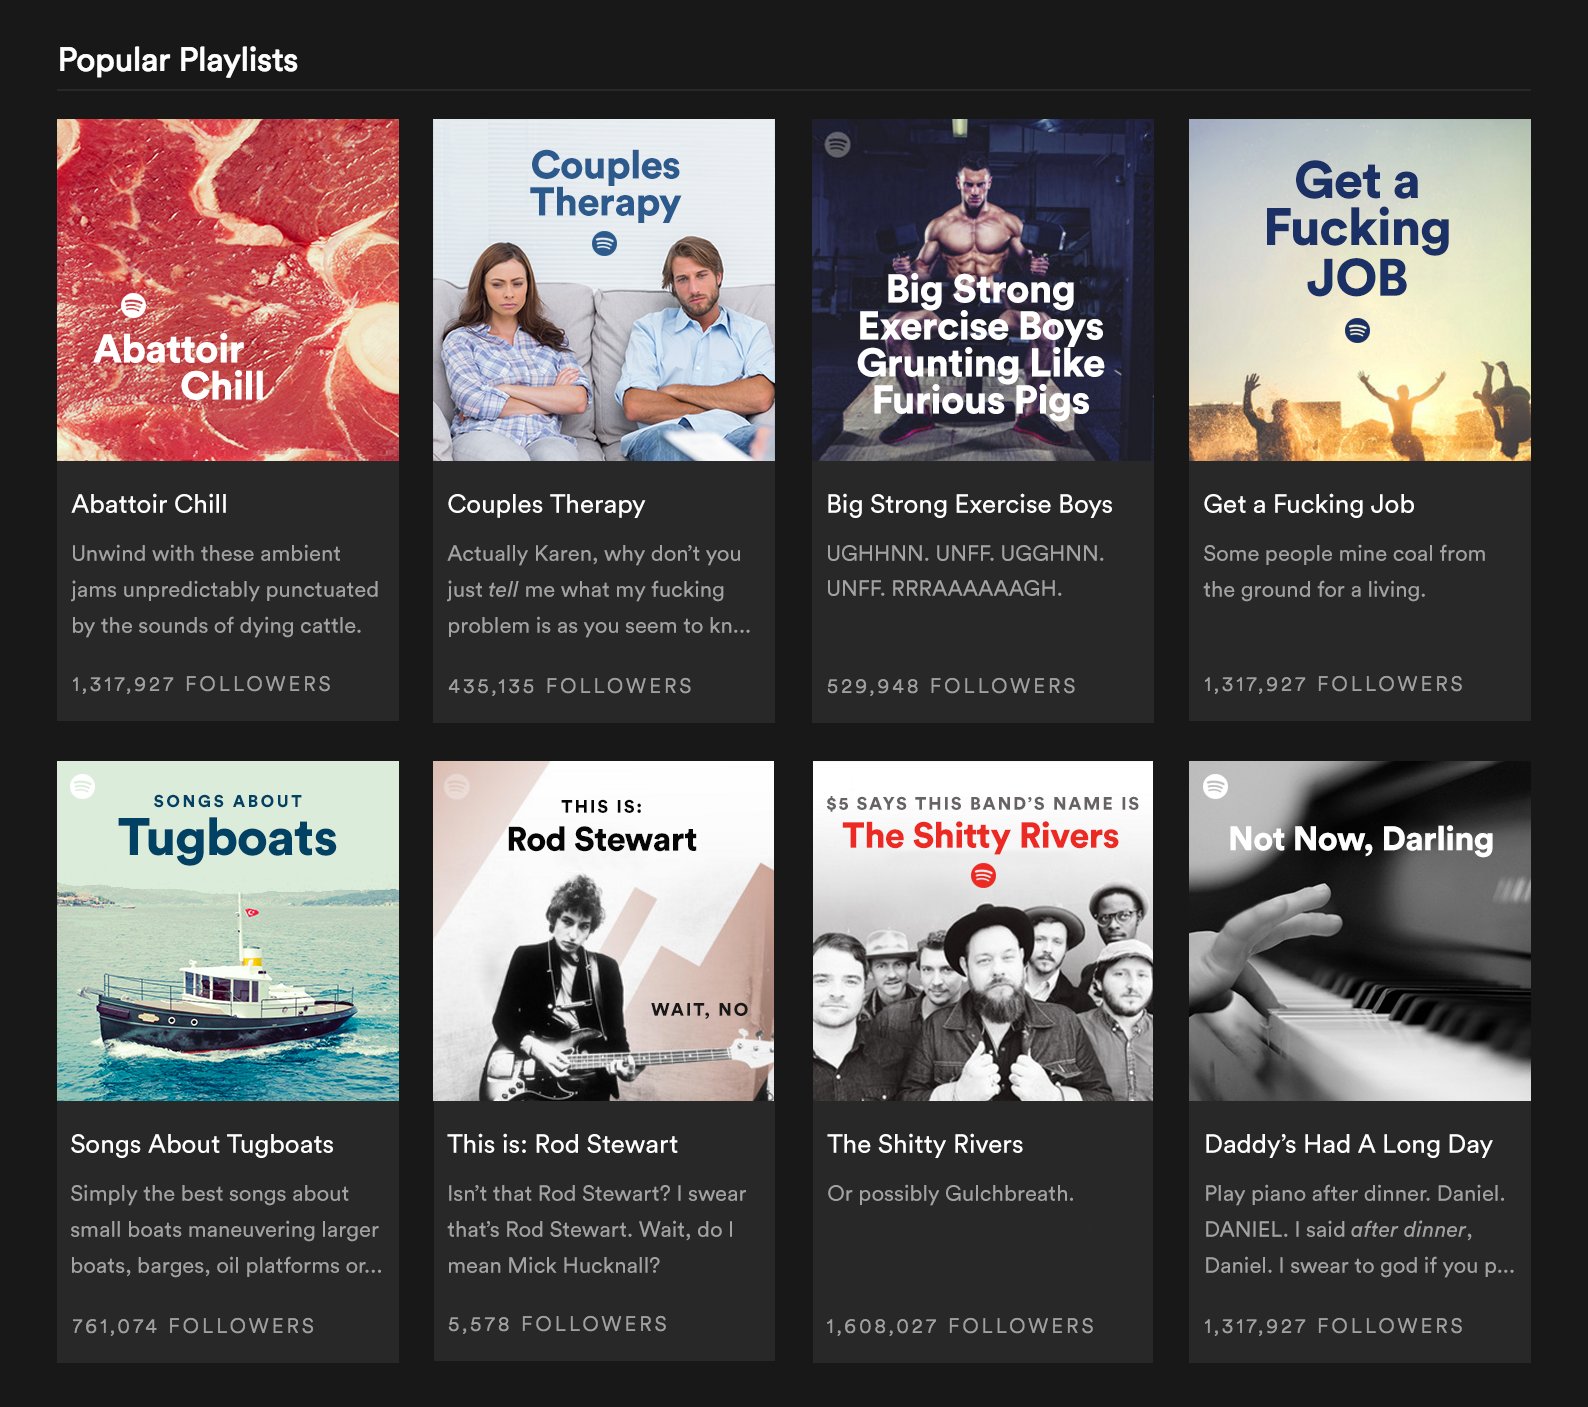The width and height of the screenshot is (1588, 1407).
Task: Click Spotify logo on Abattoir Chill cover
Action: click(x=133, y=305)
